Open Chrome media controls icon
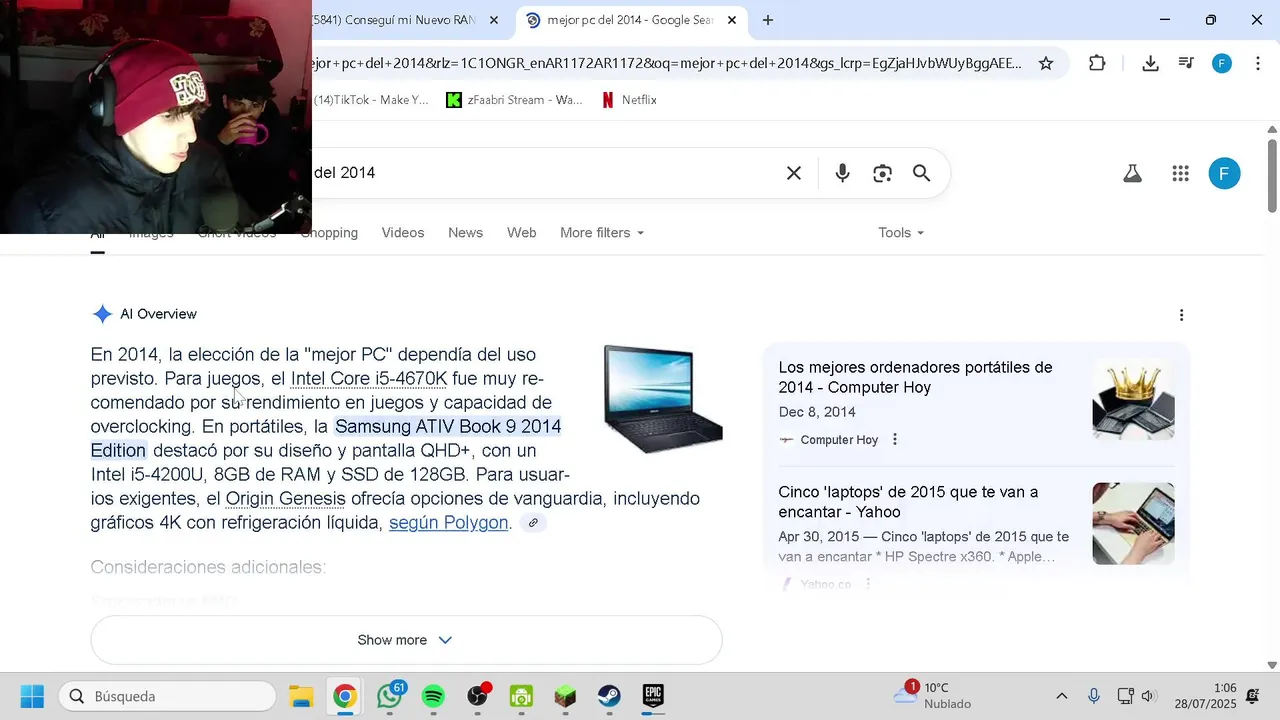Image resolution: width=1280 pixels, height=720 pixels. (x=1186, y=63)
